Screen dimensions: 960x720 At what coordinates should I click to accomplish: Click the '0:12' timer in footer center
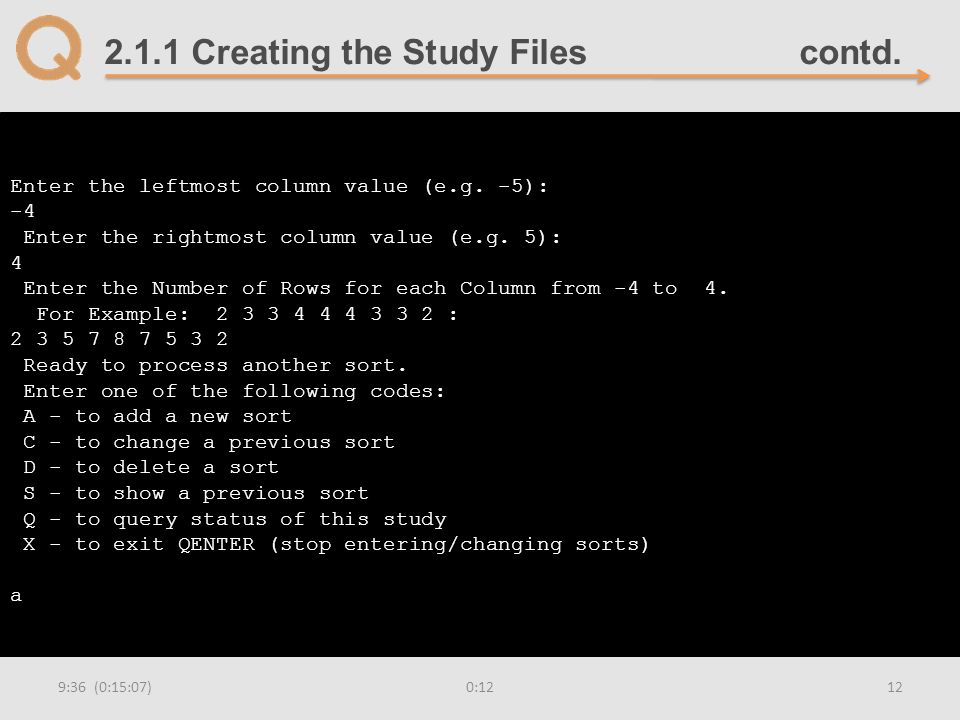479,687
